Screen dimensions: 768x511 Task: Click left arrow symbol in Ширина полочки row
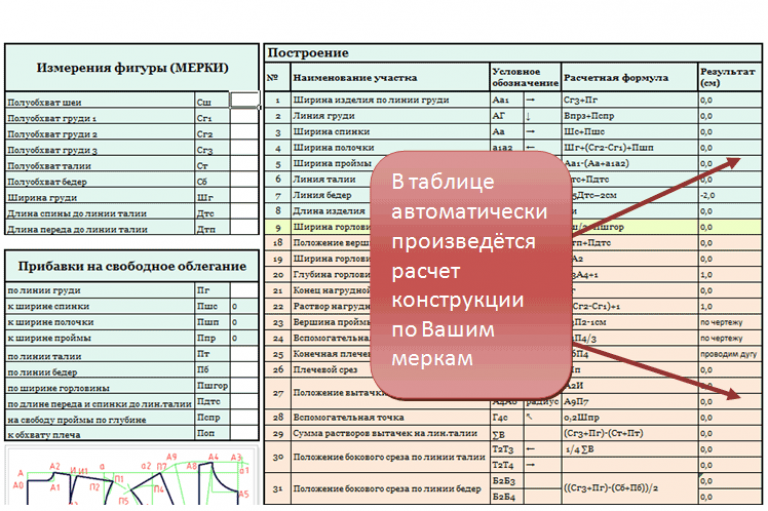[531, 147]
